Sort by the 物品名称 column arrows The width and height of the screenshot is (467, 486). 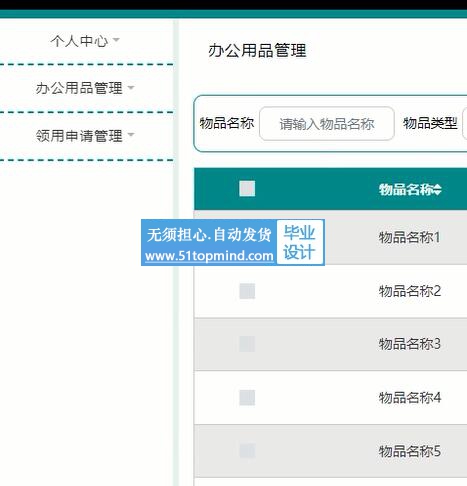click(438, 190)
